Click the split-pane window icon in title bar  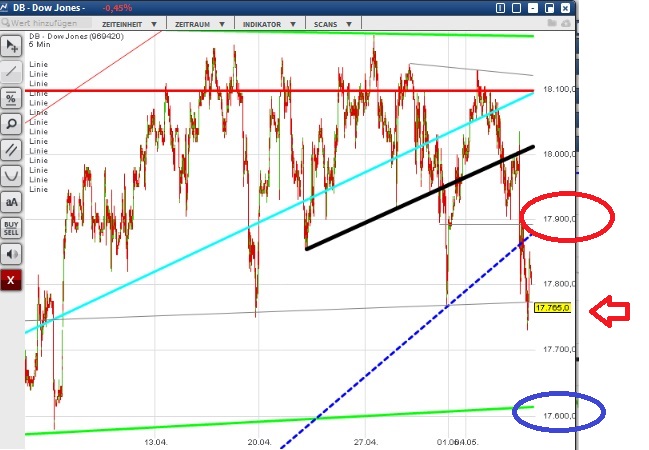pyautogui.click(x=500, y=8)
